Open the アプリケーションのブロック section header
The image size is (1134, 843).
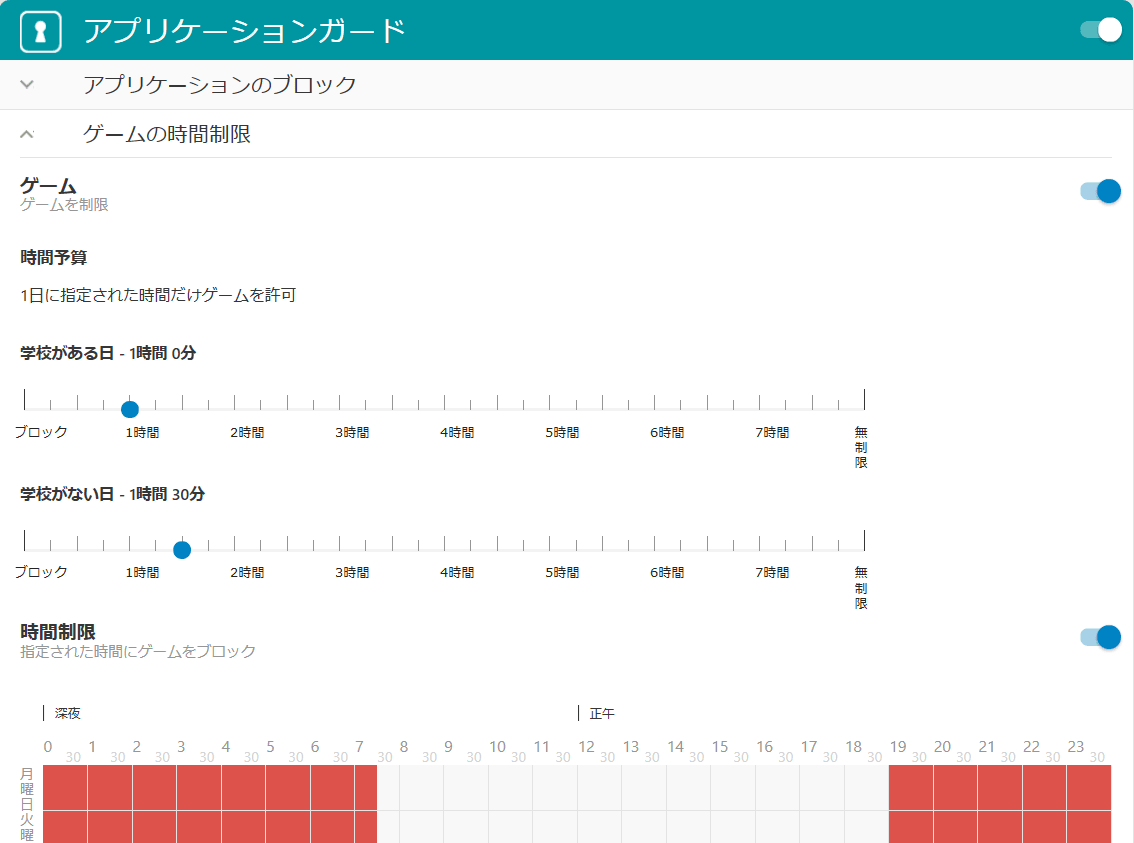click(x=220, y=85)
